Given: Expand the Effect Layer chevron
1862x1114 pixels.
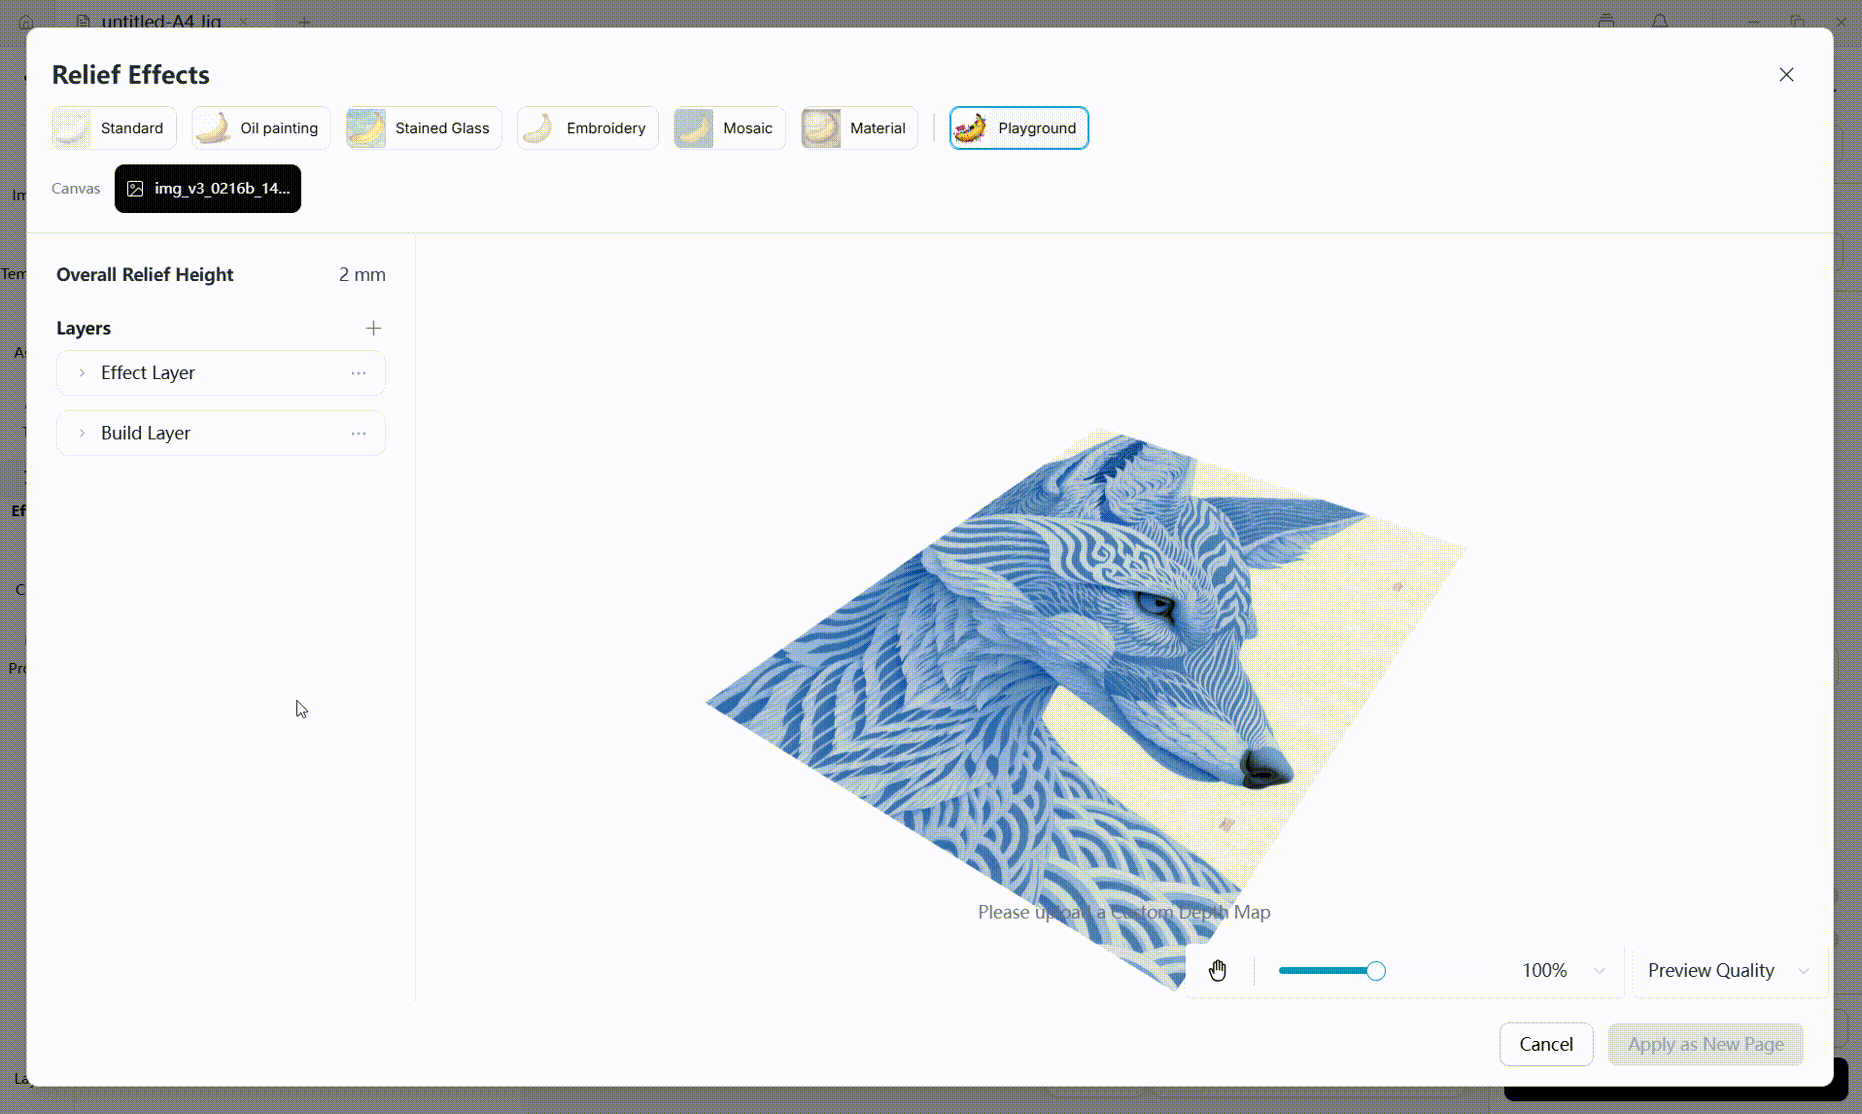Looking at the screenshot, I should [82, 373].
